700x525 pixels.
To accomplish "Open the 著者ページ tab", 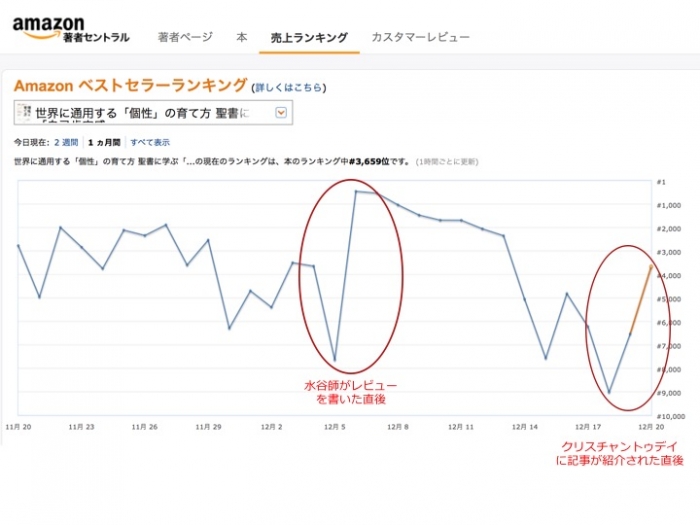I will pos(185,37).
